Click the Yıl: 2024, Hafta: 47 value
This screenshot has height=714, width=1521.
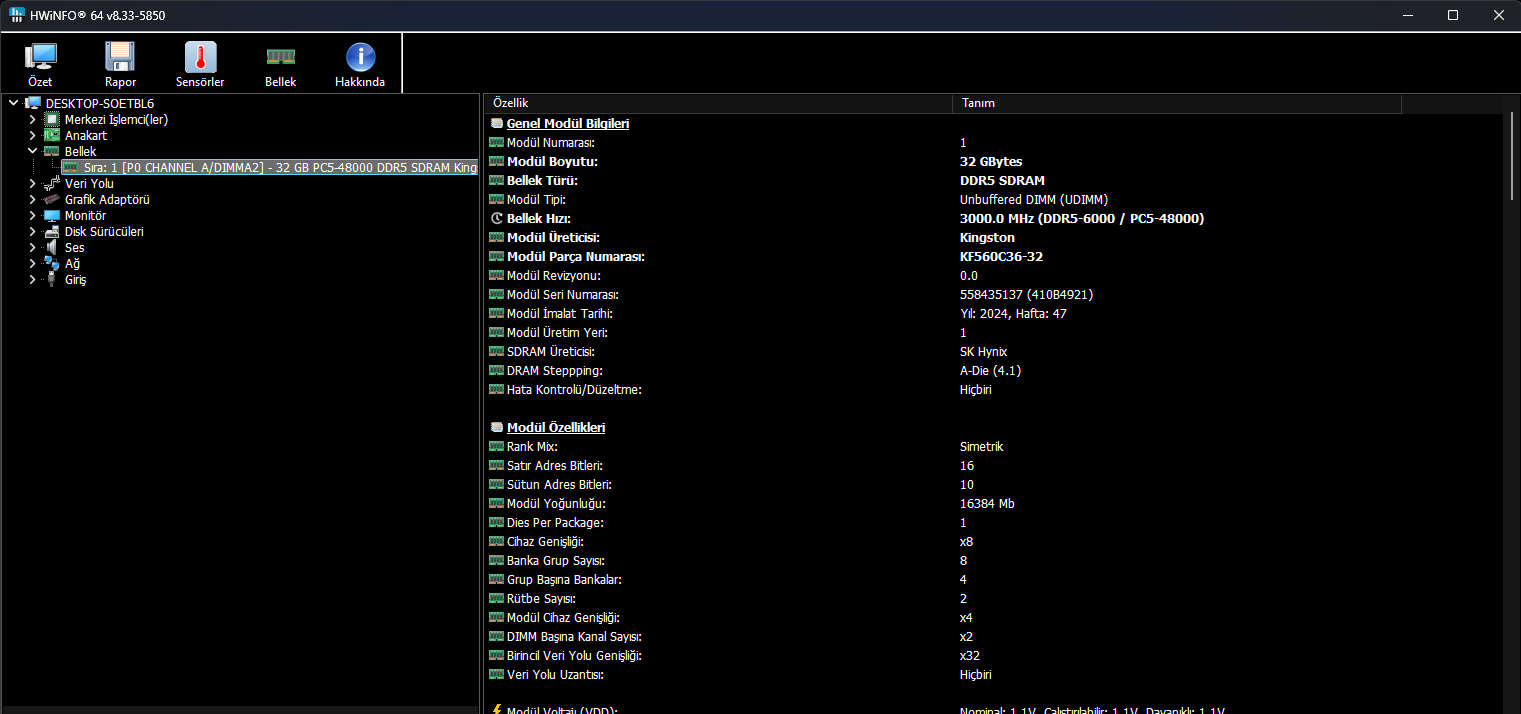(x=1013, y=313)
